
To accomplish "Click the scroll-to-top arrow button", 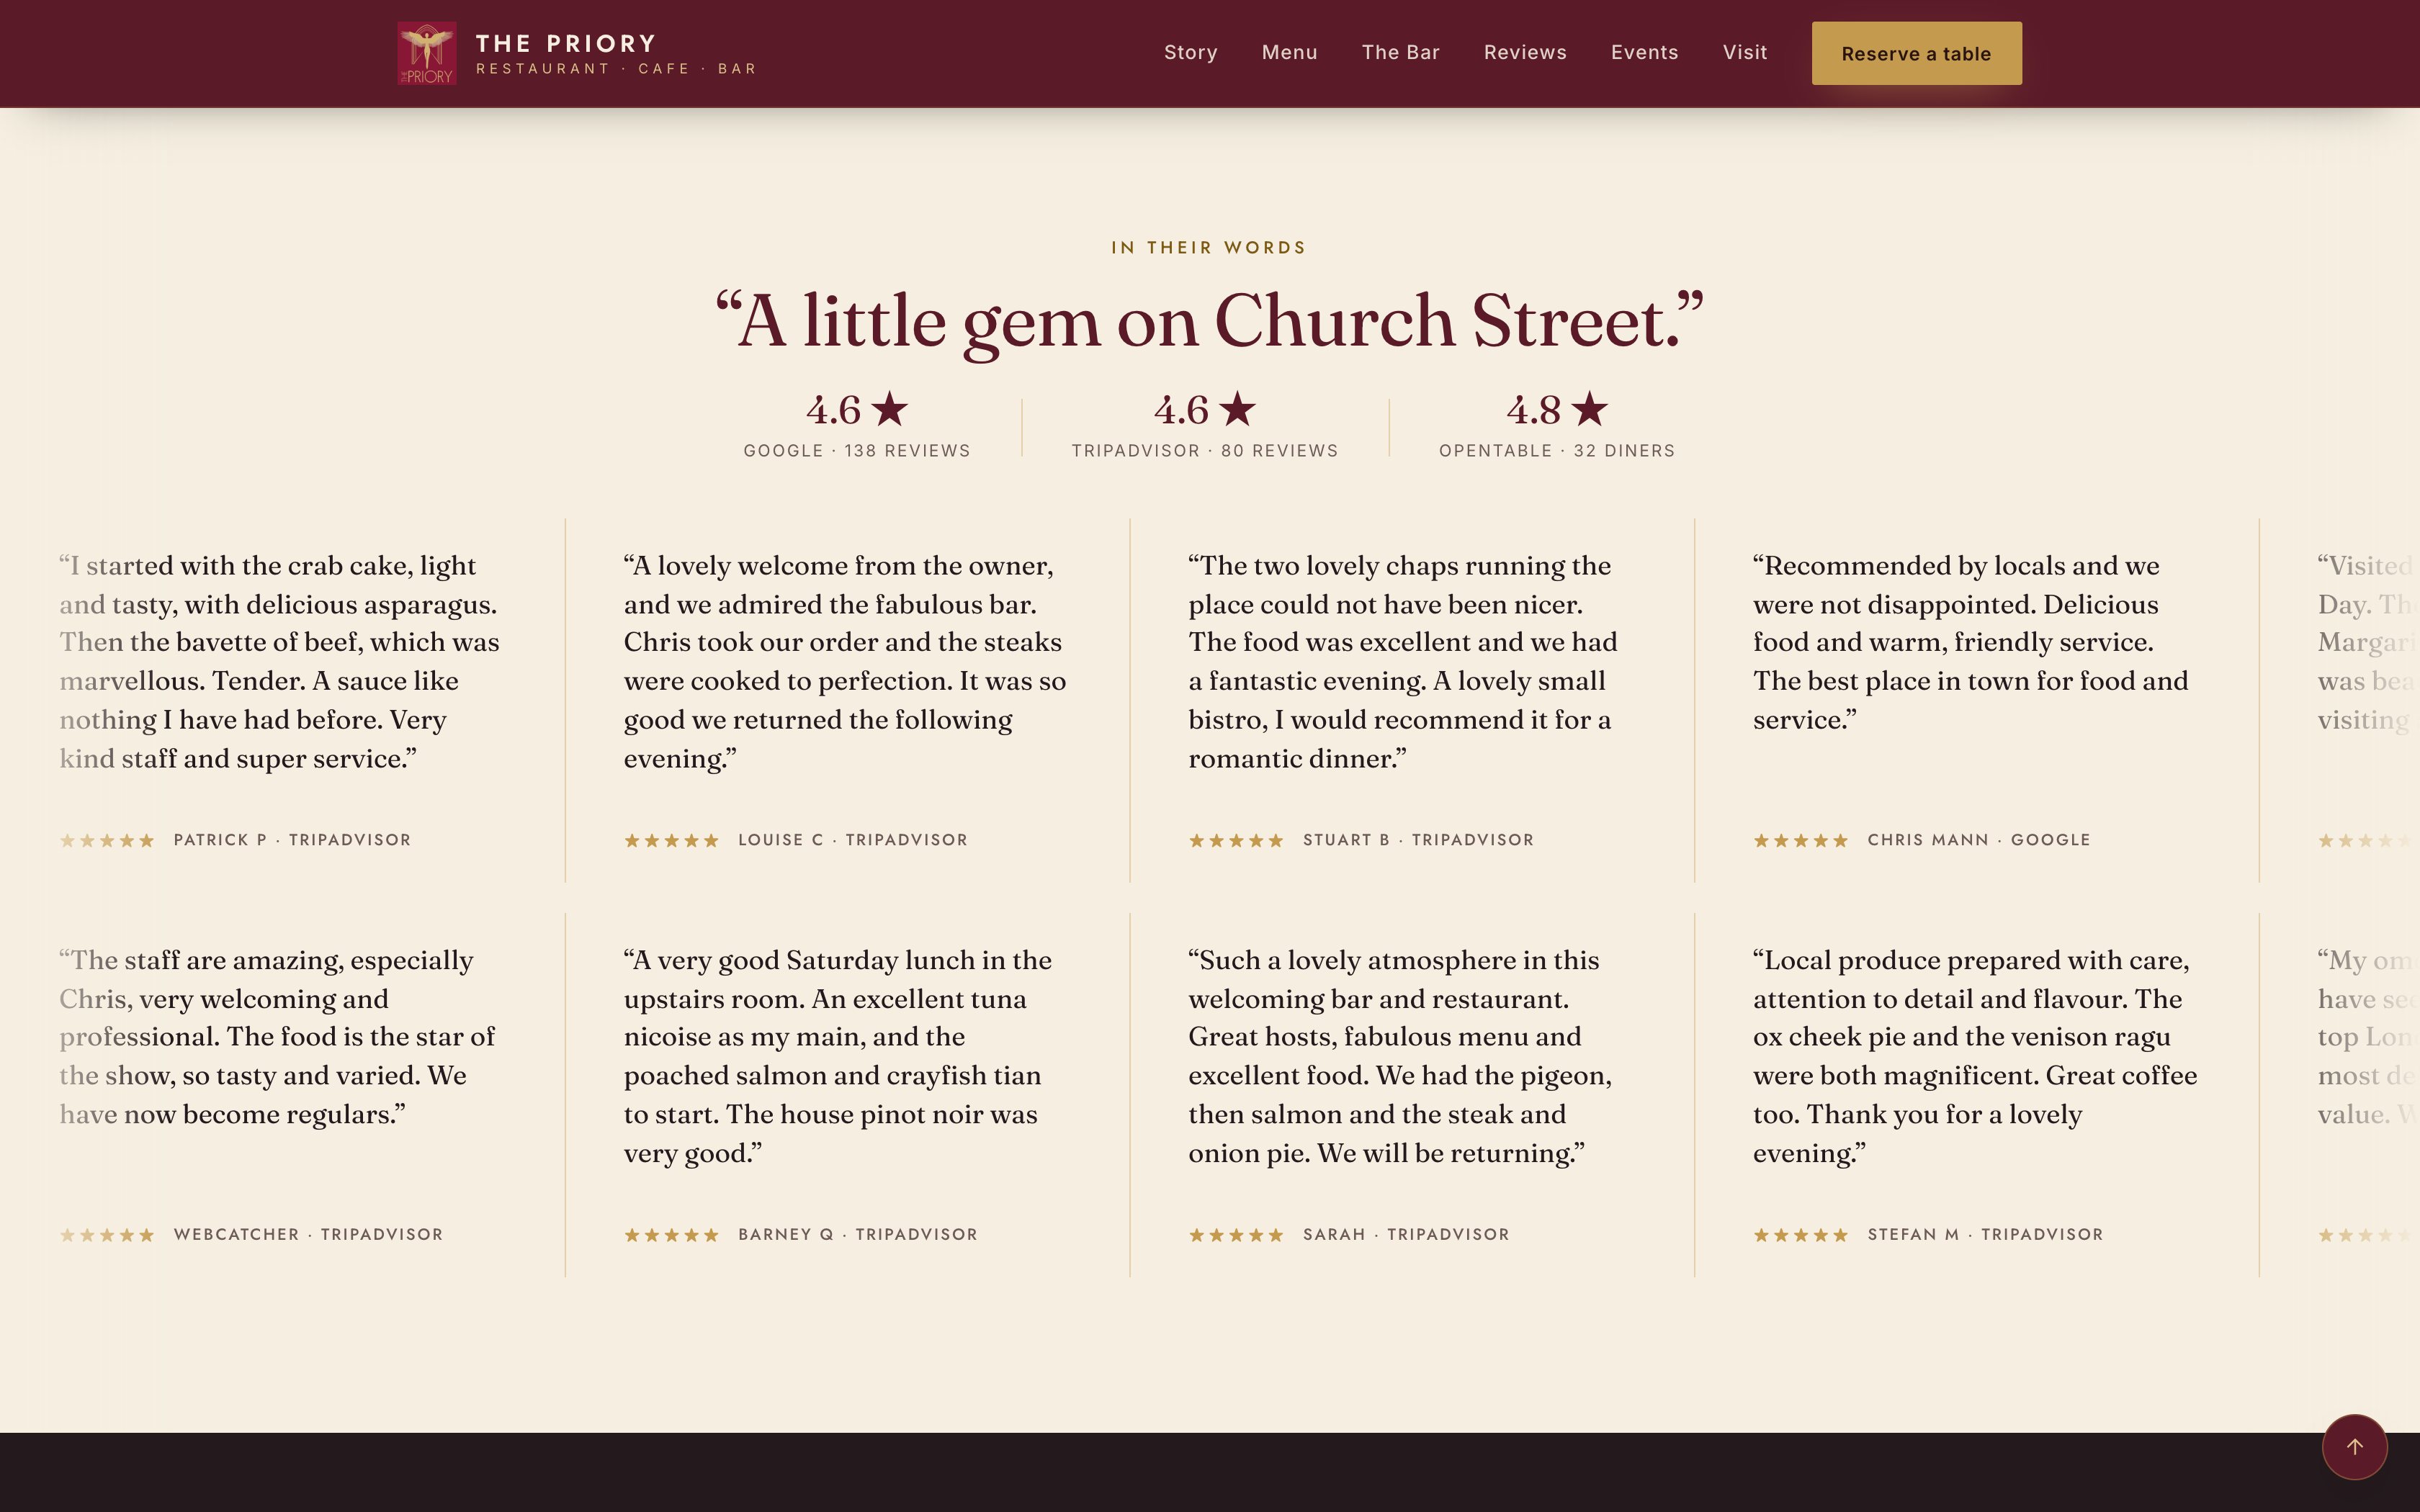I will (x=2354, y=1446).
